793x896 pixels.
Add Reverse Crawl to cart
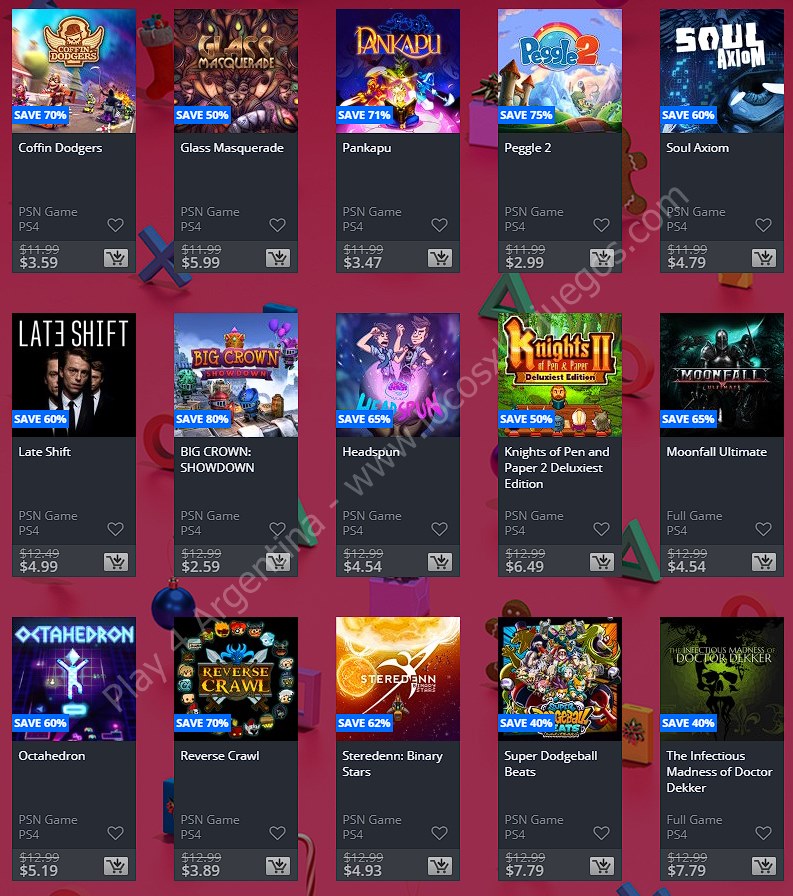278,866
